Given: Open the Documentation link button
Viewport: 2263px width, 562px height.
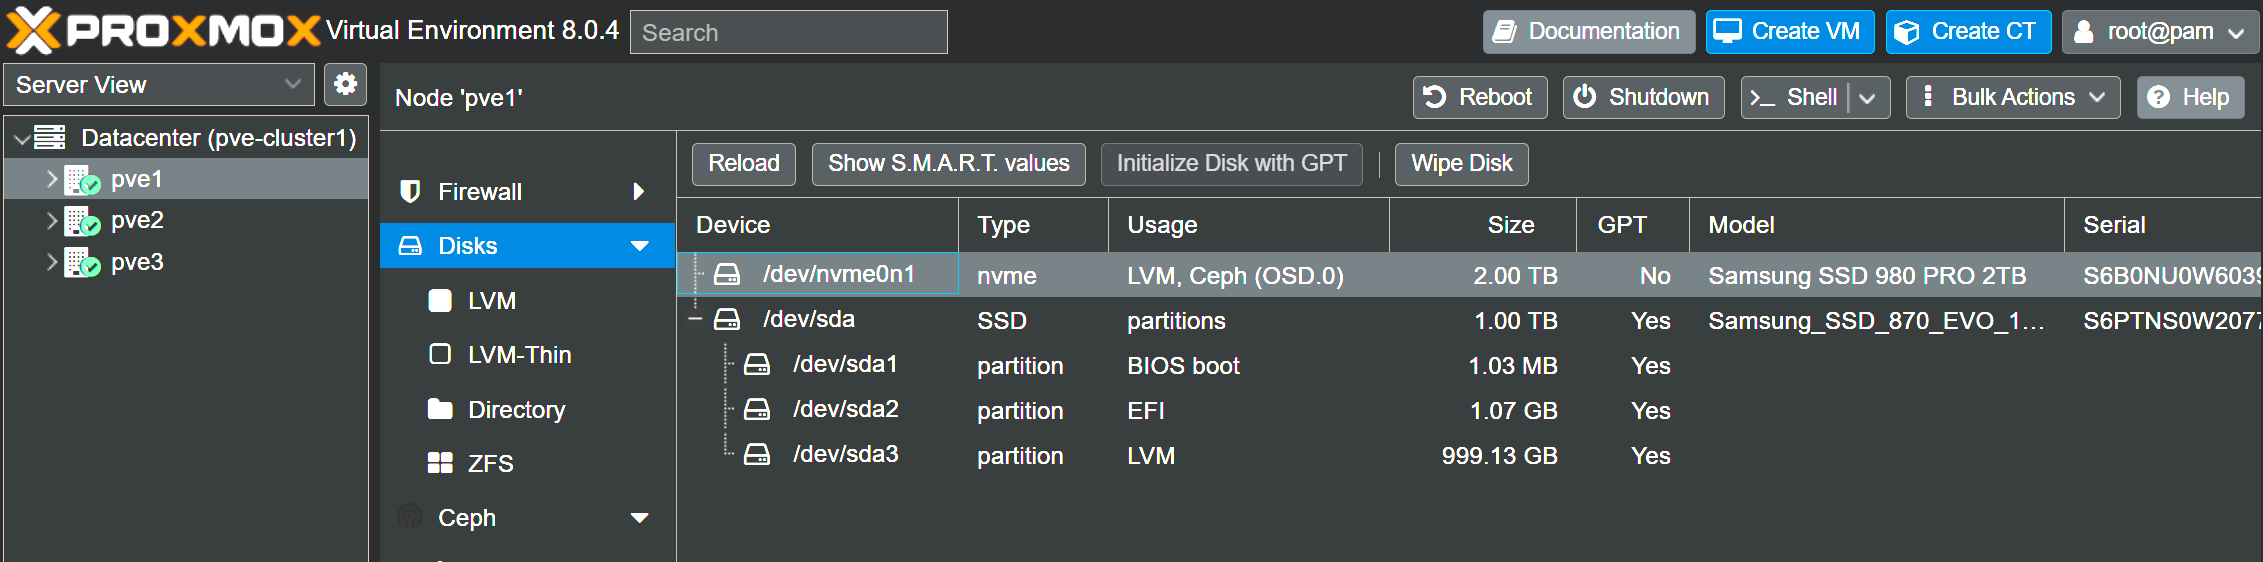Looking at the screenshot, I should pyautogui.click(x=1589, y=32).
